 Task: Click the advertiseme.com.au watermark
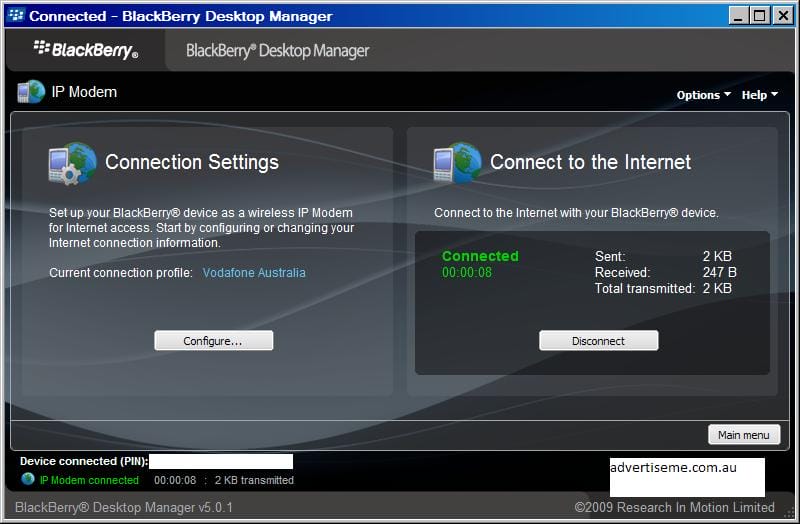coord(686,468)
